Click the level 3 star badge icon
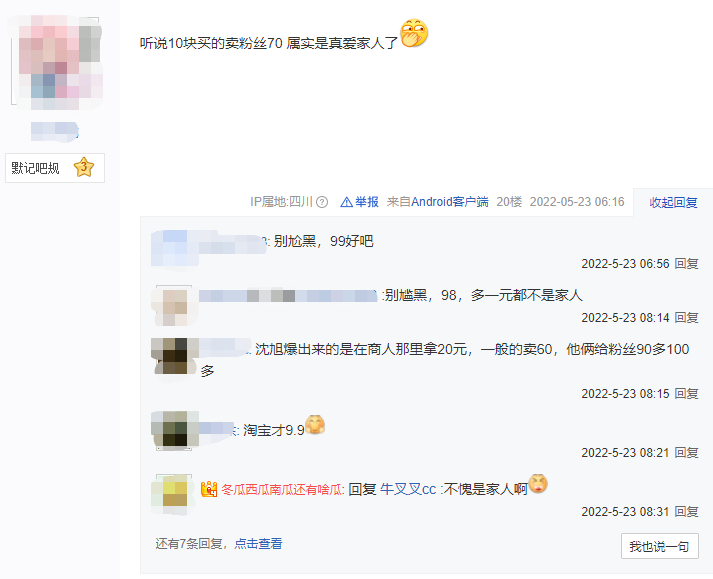This screenshot has height=579, width=713. (84, 167)
